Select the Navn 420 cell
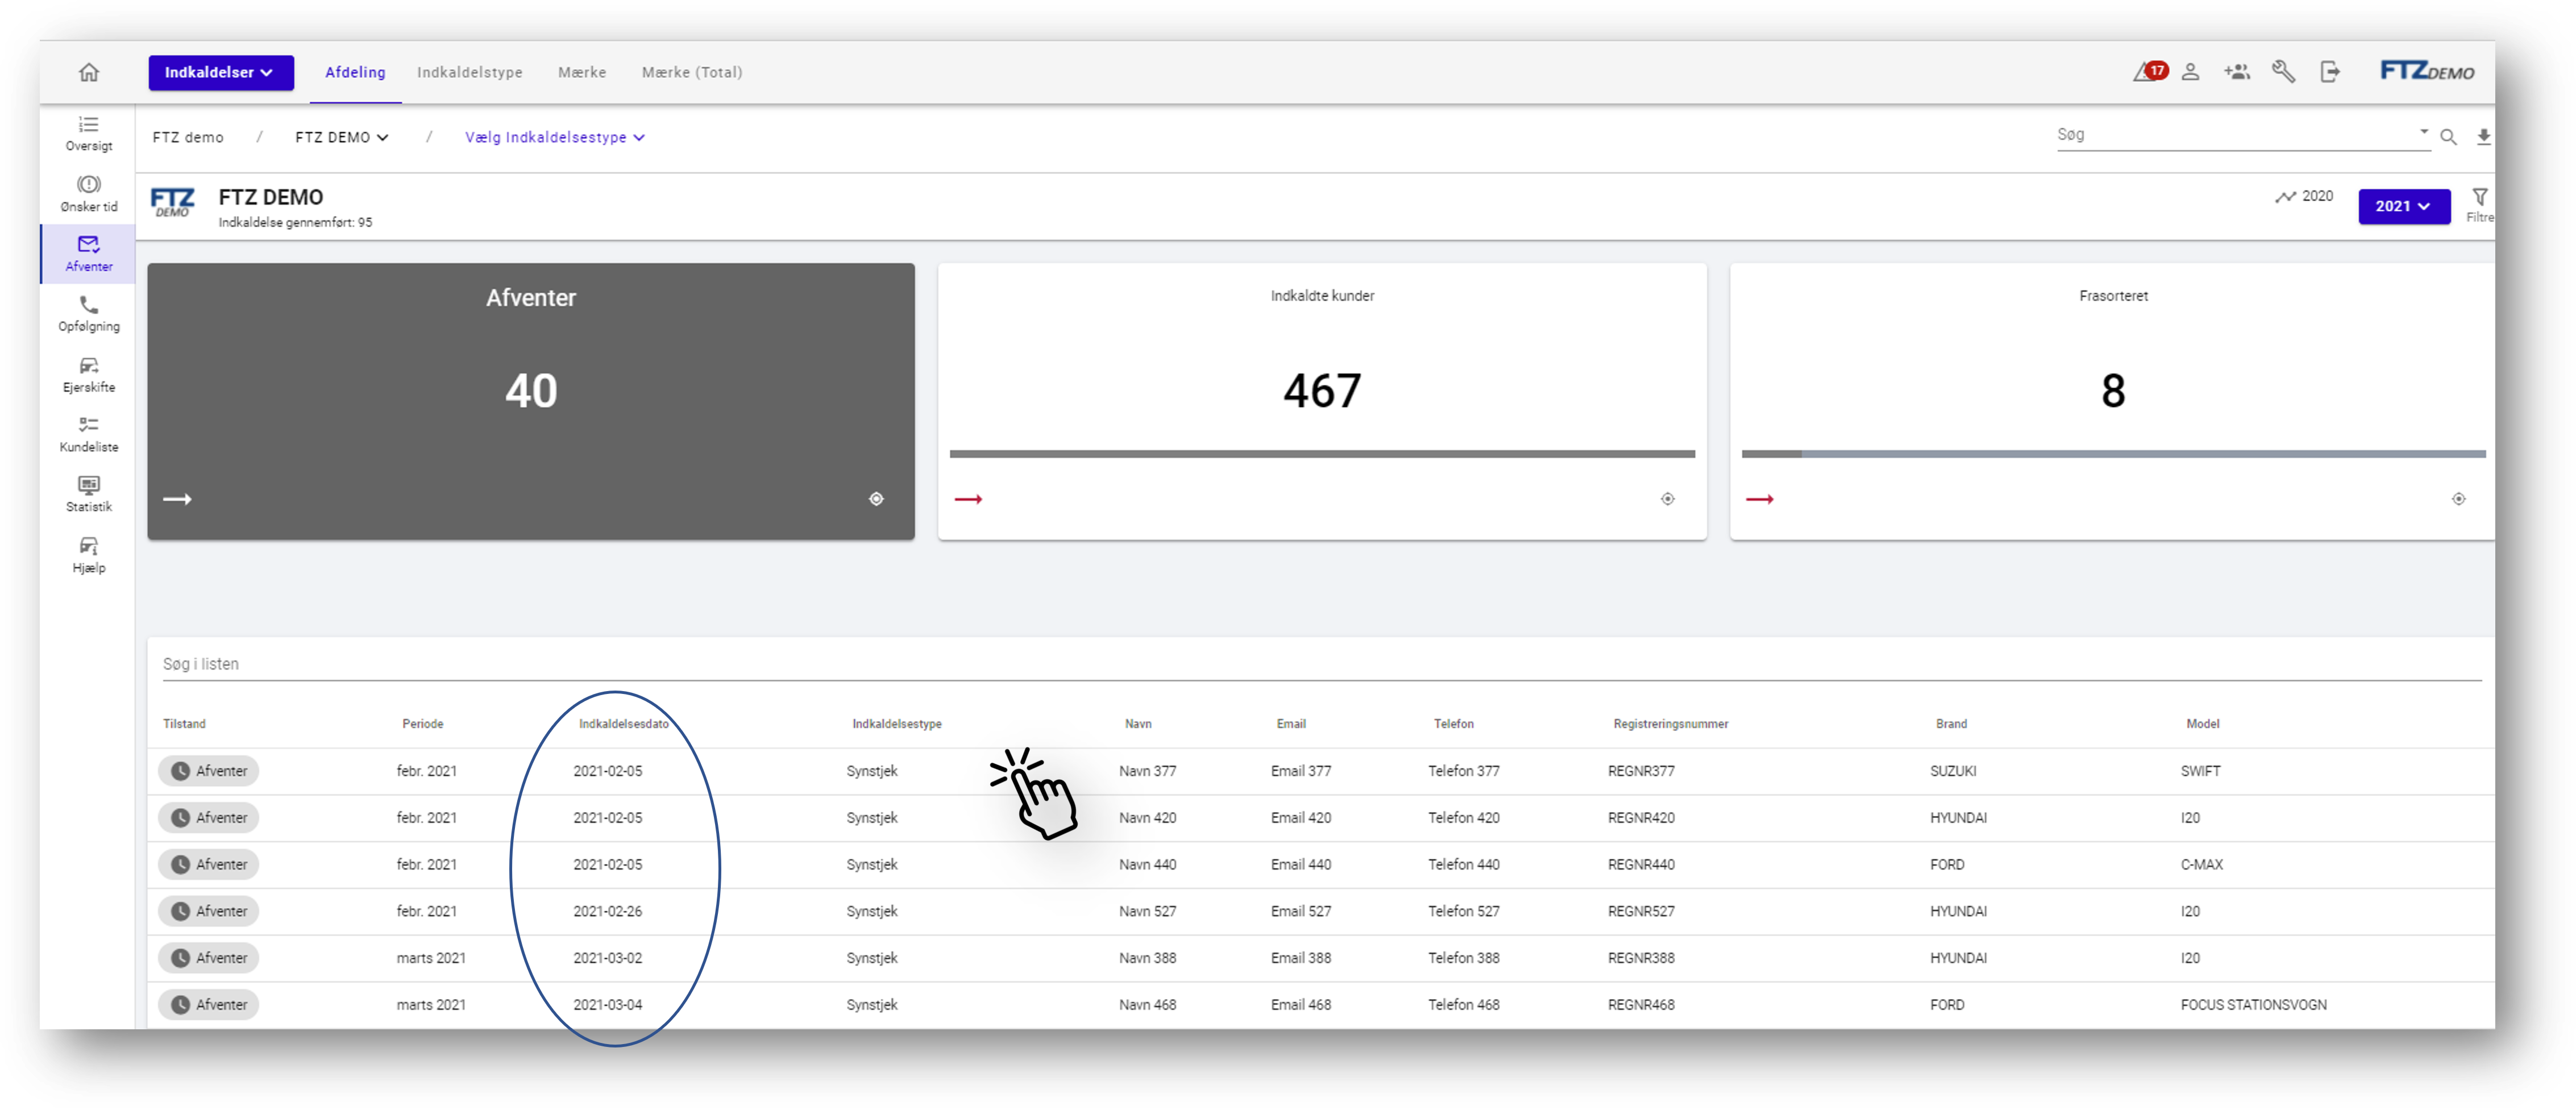Image resolution: width=2576 pixels, height=1110 pixels. pyautogui.click(x=1147, y=818)
